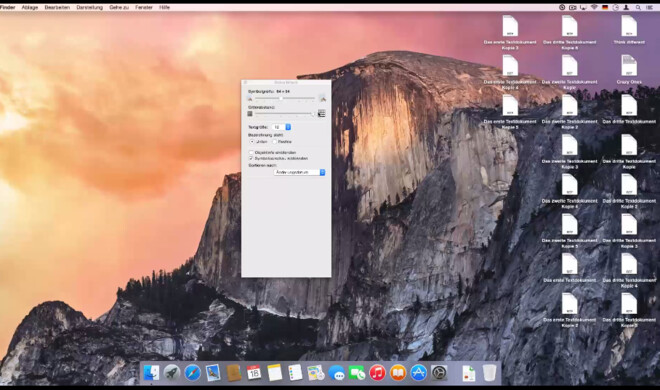660x390 pixels.
Task: Enable Objektinfo einblenden checkbox
Action: 251,152
